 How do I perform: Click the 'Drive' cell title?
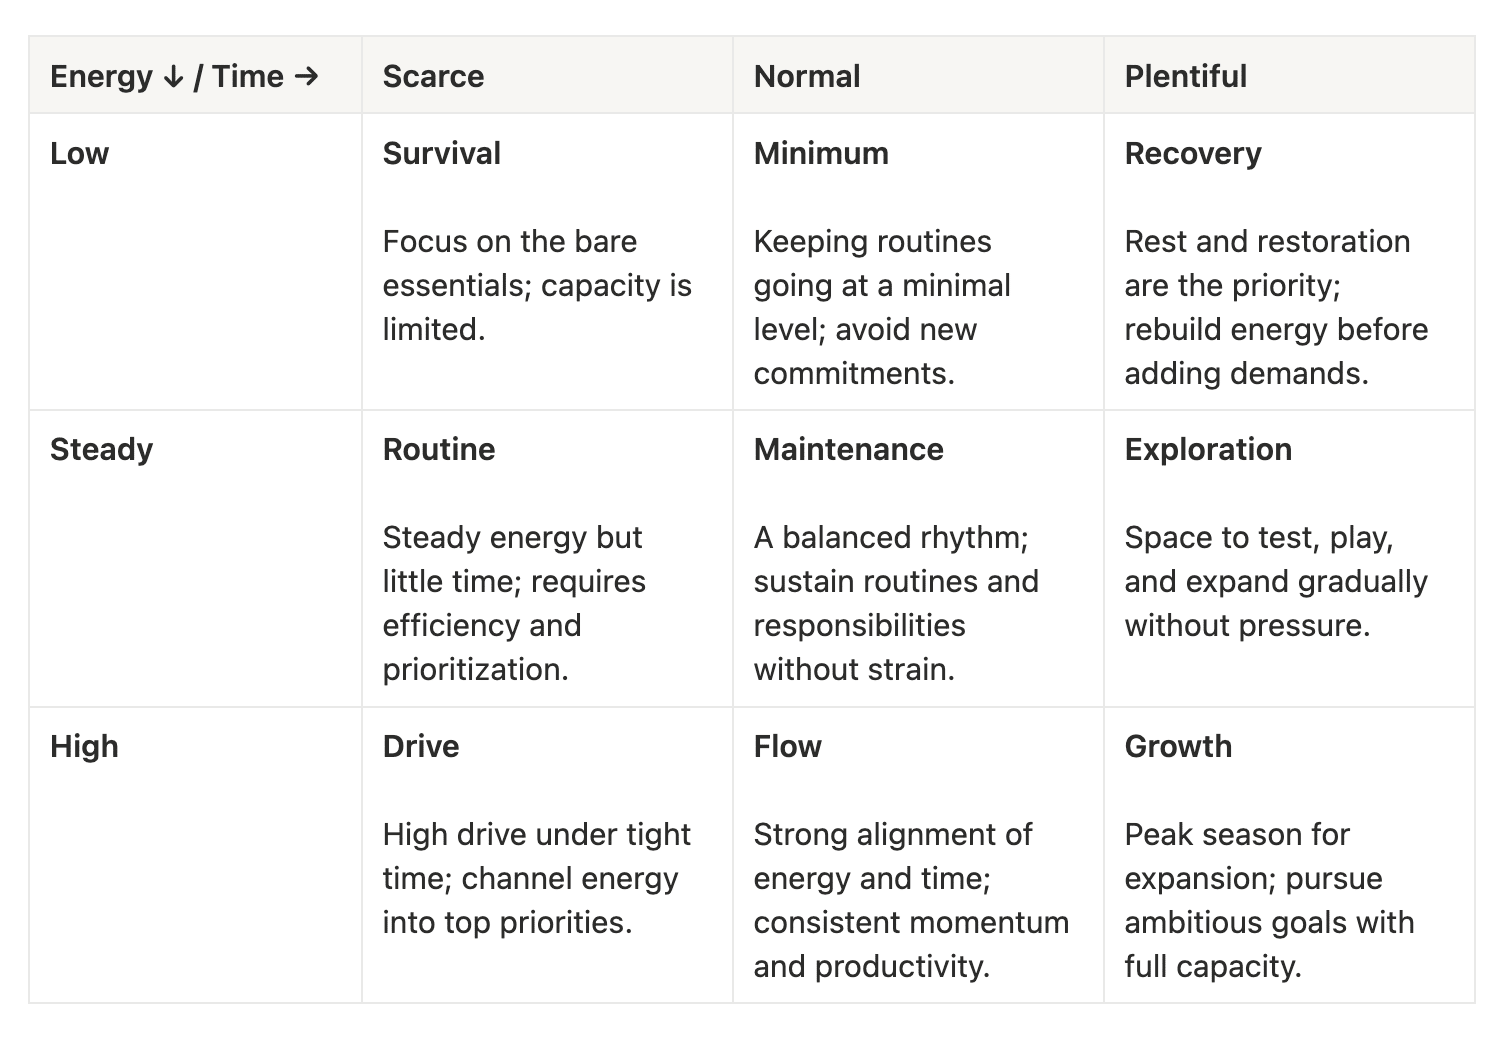(421, 746)
